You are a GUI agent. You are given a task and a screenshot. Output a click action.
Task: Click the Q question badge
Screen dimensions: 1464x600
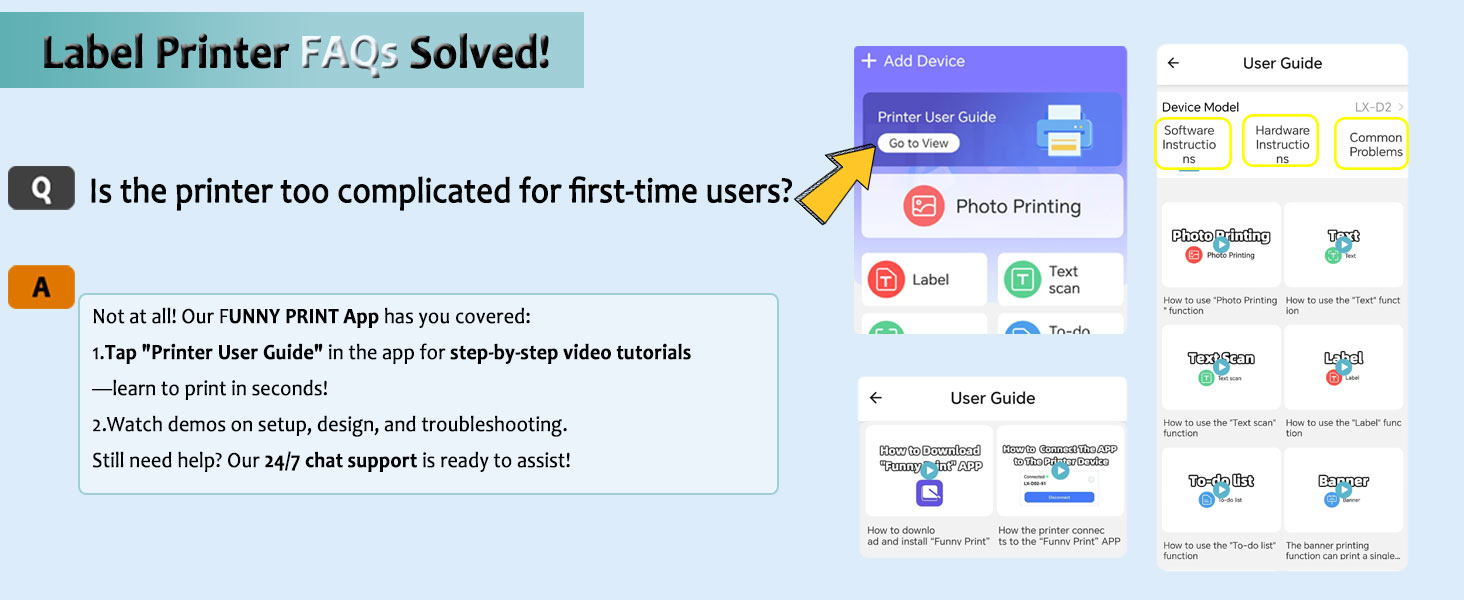tap(41, 188)
